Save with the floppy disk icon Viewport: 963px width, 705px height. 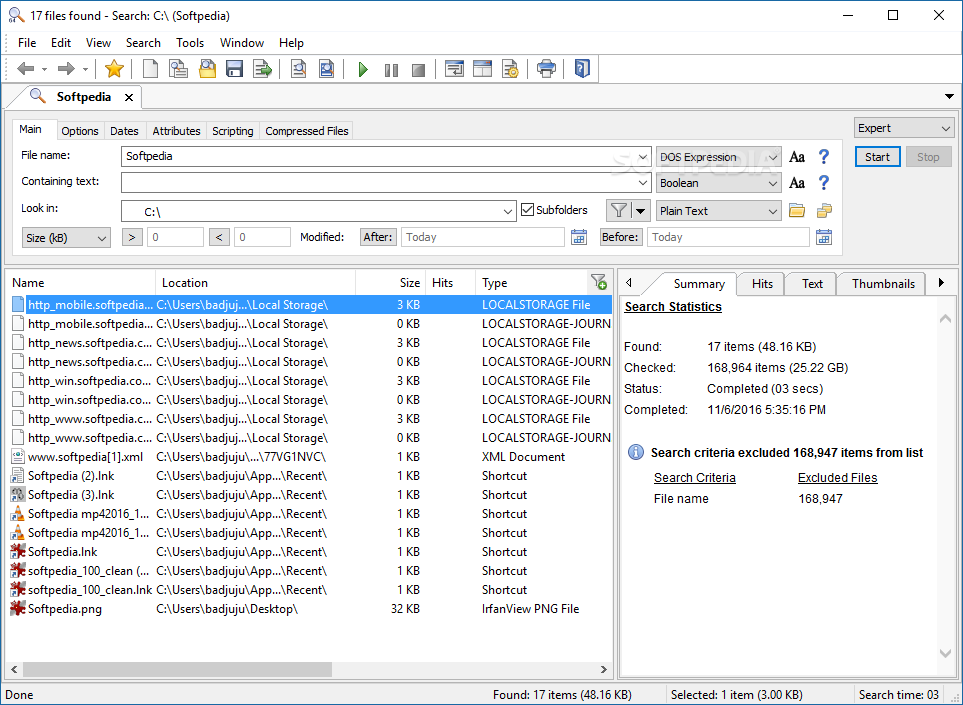click(x=235, y=69)
